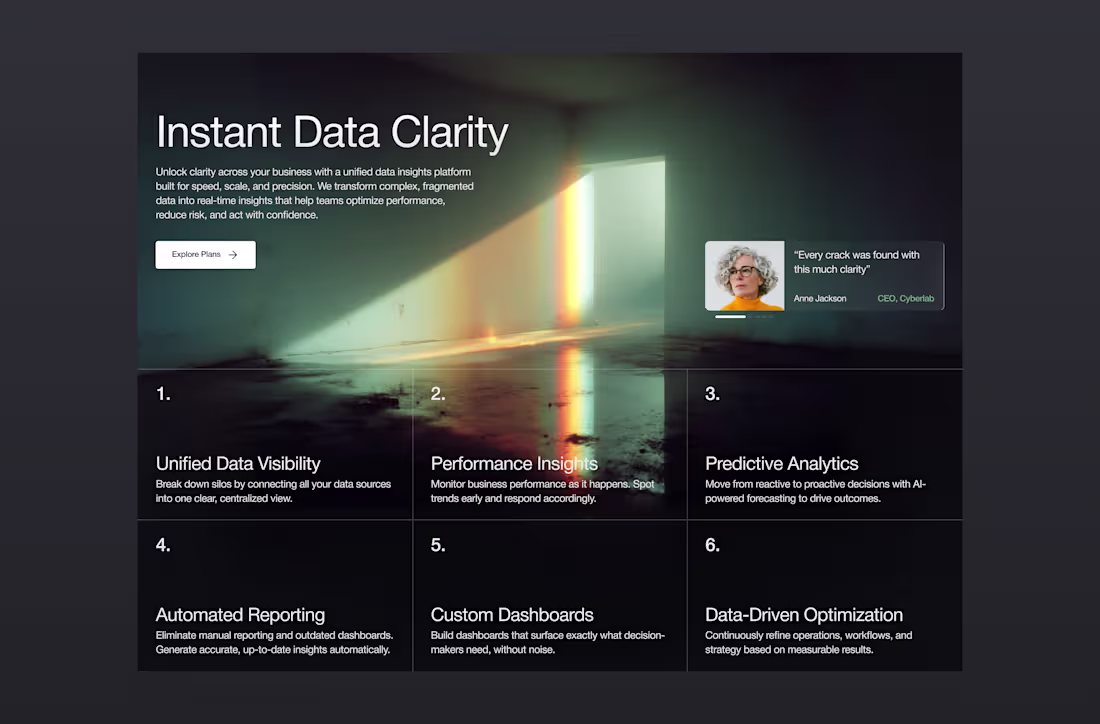The height and width of the screenshot is (724, 1100).
Task: Click the number badge on Data-Driven Optimization card
Action: click(x=712, y=545)
